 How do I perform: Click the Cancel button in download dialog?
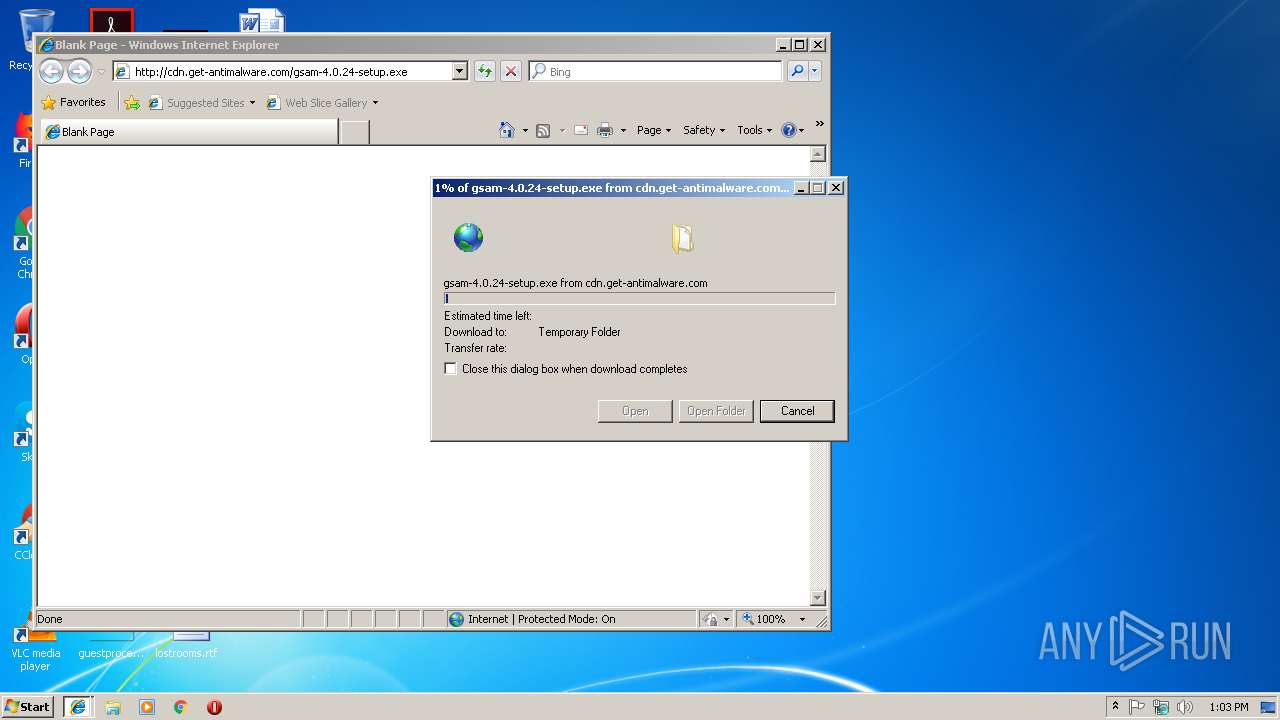[797, 411]
